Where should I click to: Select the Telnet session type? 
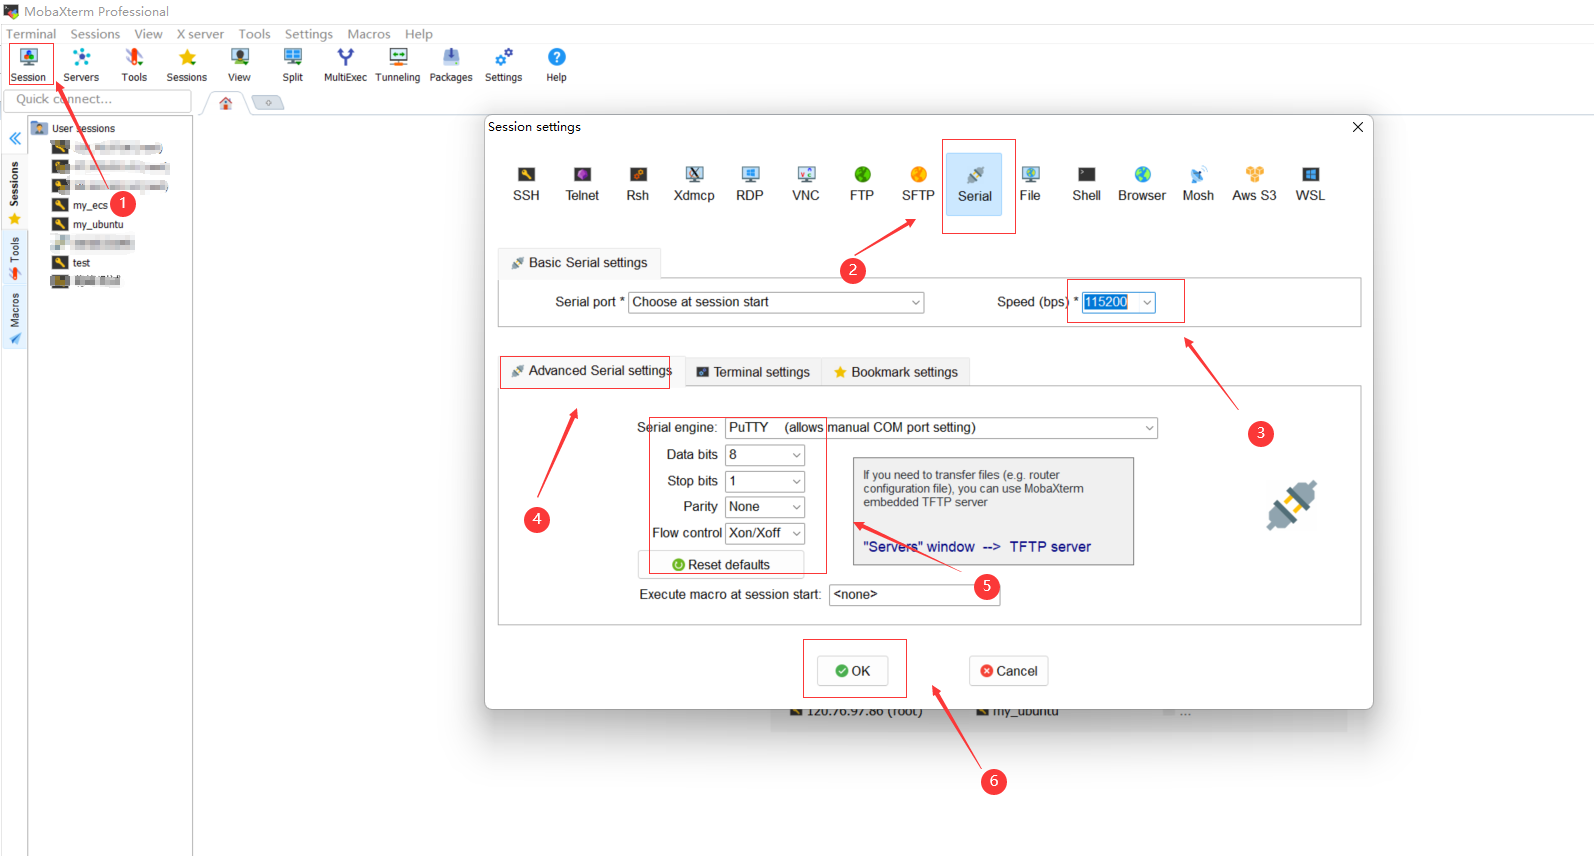pyautogui.click(x=582, y=184)
